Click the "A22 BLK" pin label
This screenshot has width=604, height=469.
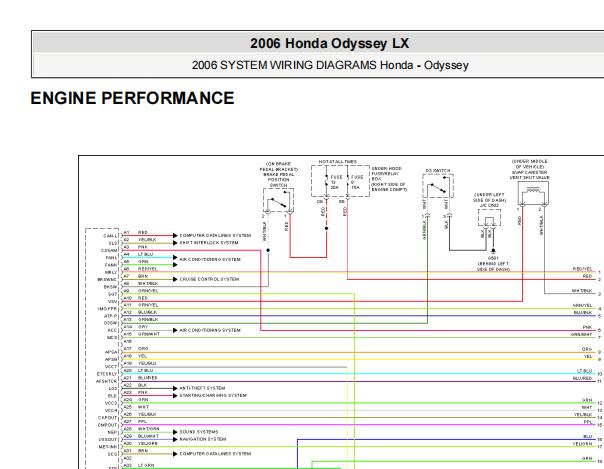[x=135, y=385]
